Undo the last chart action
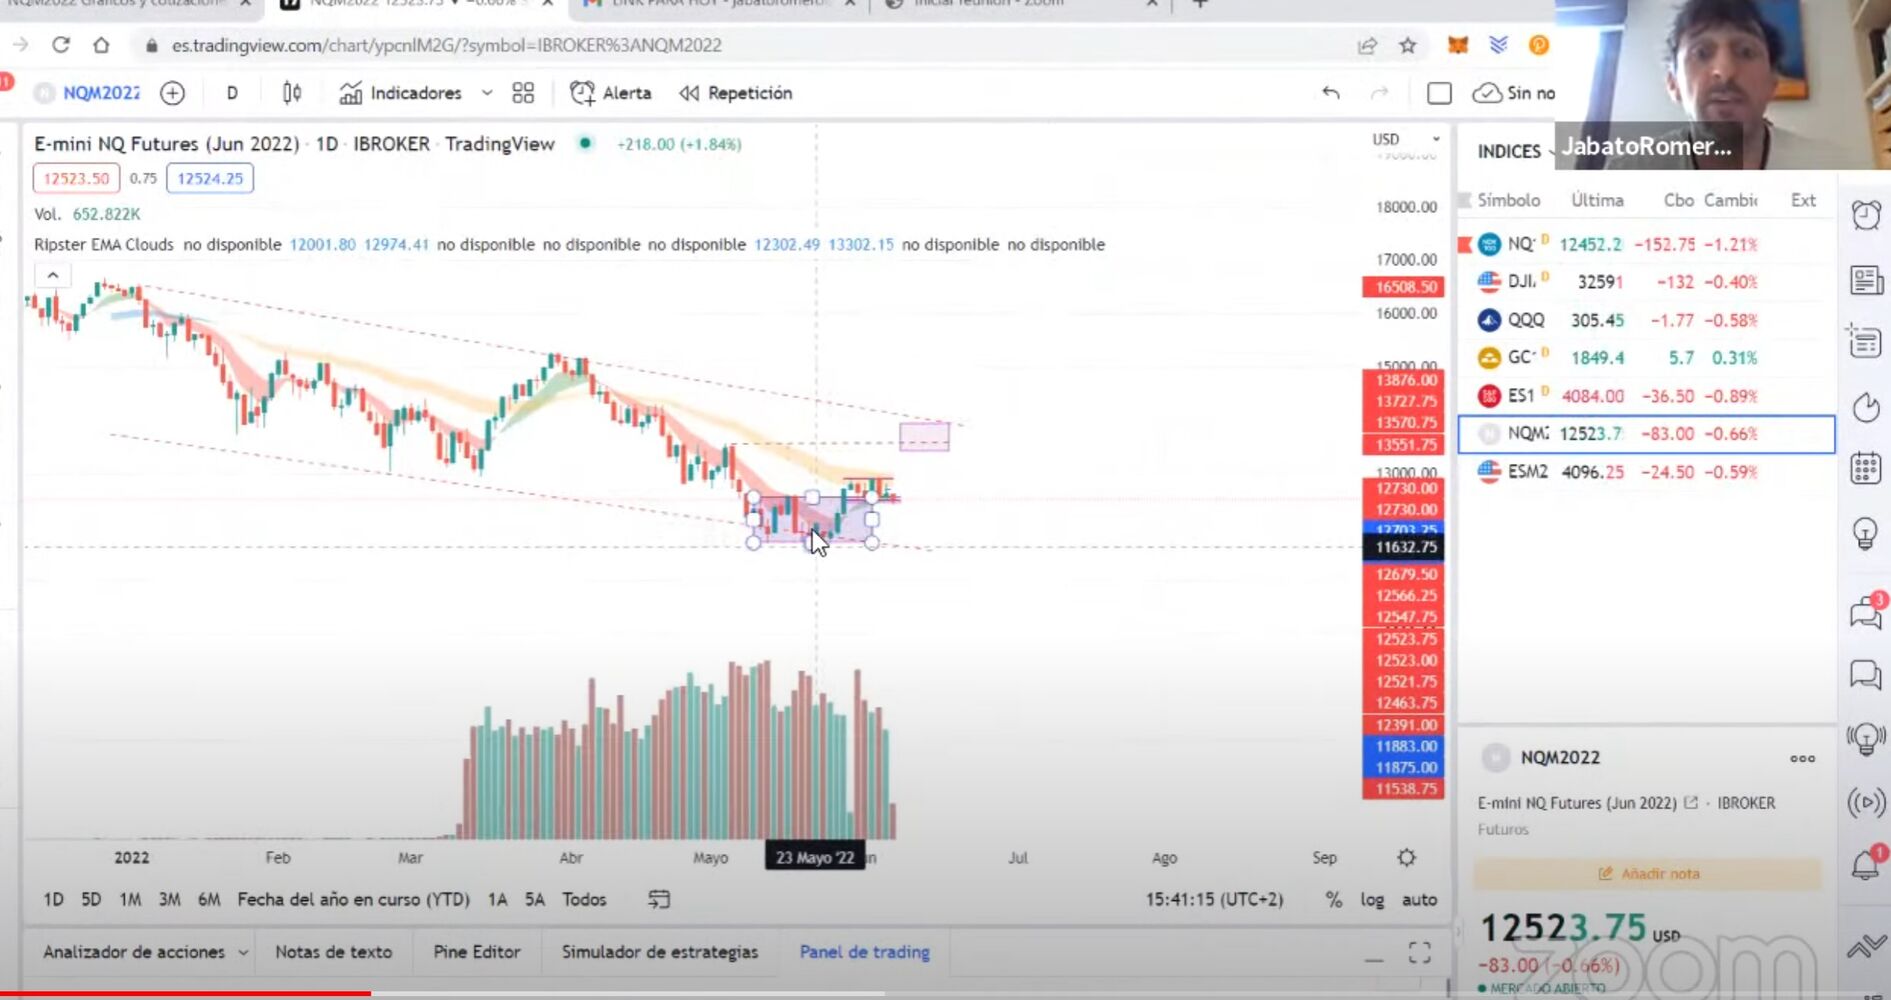This screenshot has width=1891, height=1000. [x=1330, y=93]
